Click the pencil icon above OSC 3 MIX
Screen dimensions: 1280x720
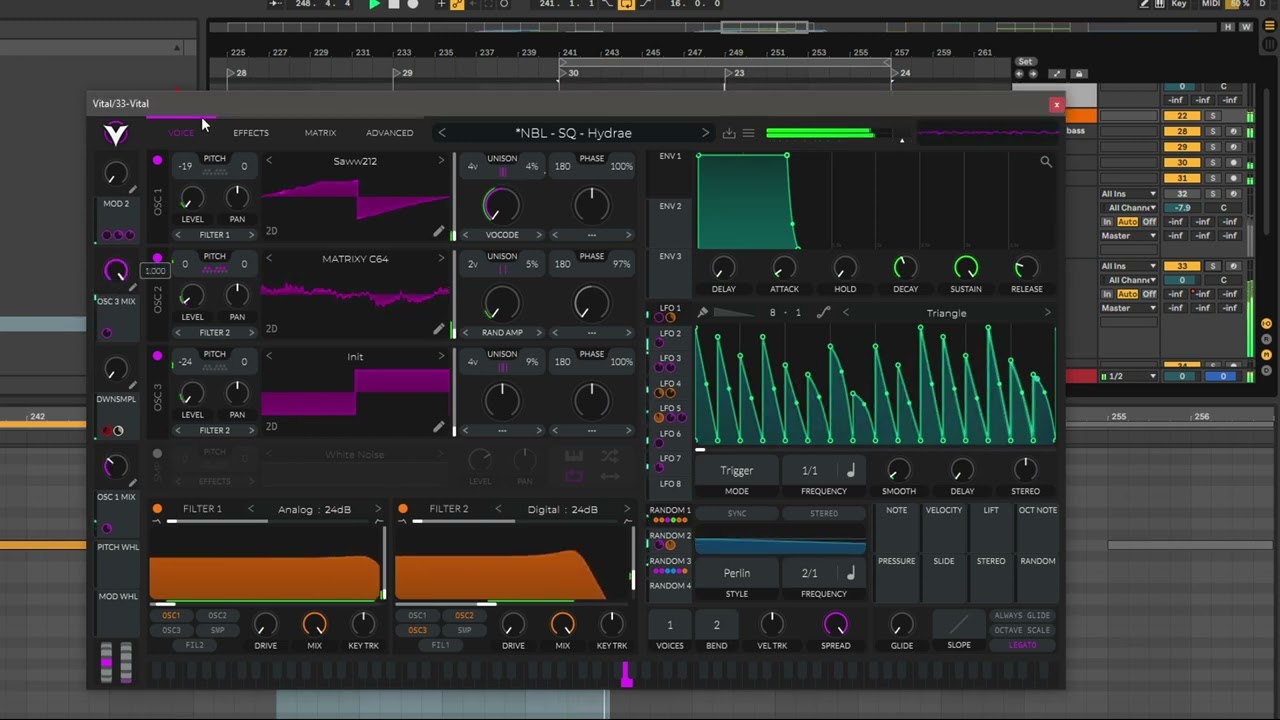click(133, 288)
